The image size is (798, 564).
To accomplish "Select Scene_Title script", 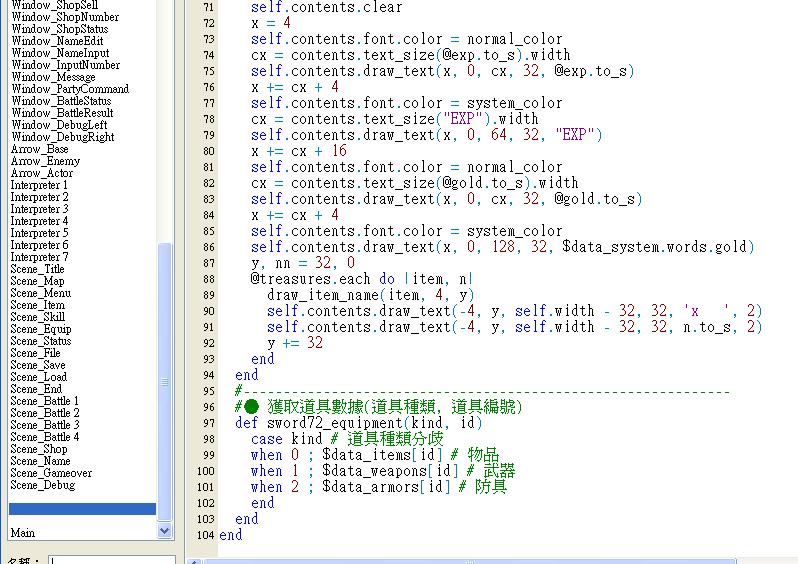I will click(37, 269).
